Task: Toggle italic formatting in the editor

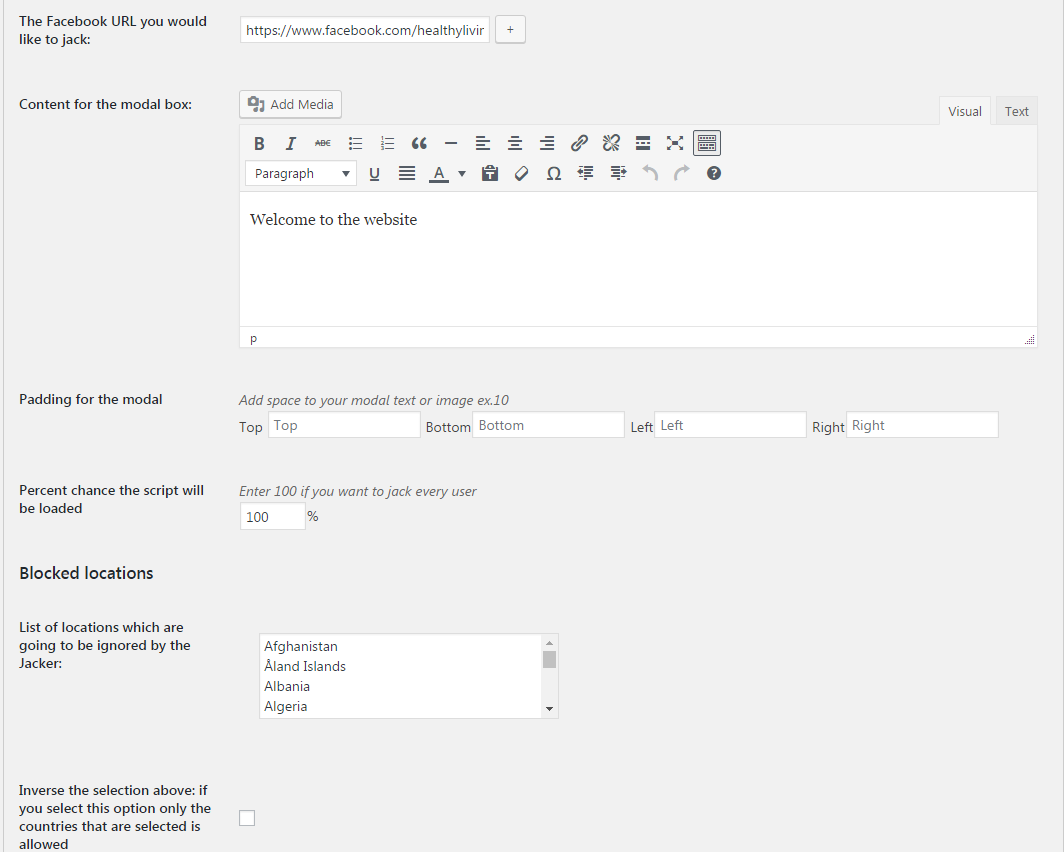Action: [x=290, y=143]
